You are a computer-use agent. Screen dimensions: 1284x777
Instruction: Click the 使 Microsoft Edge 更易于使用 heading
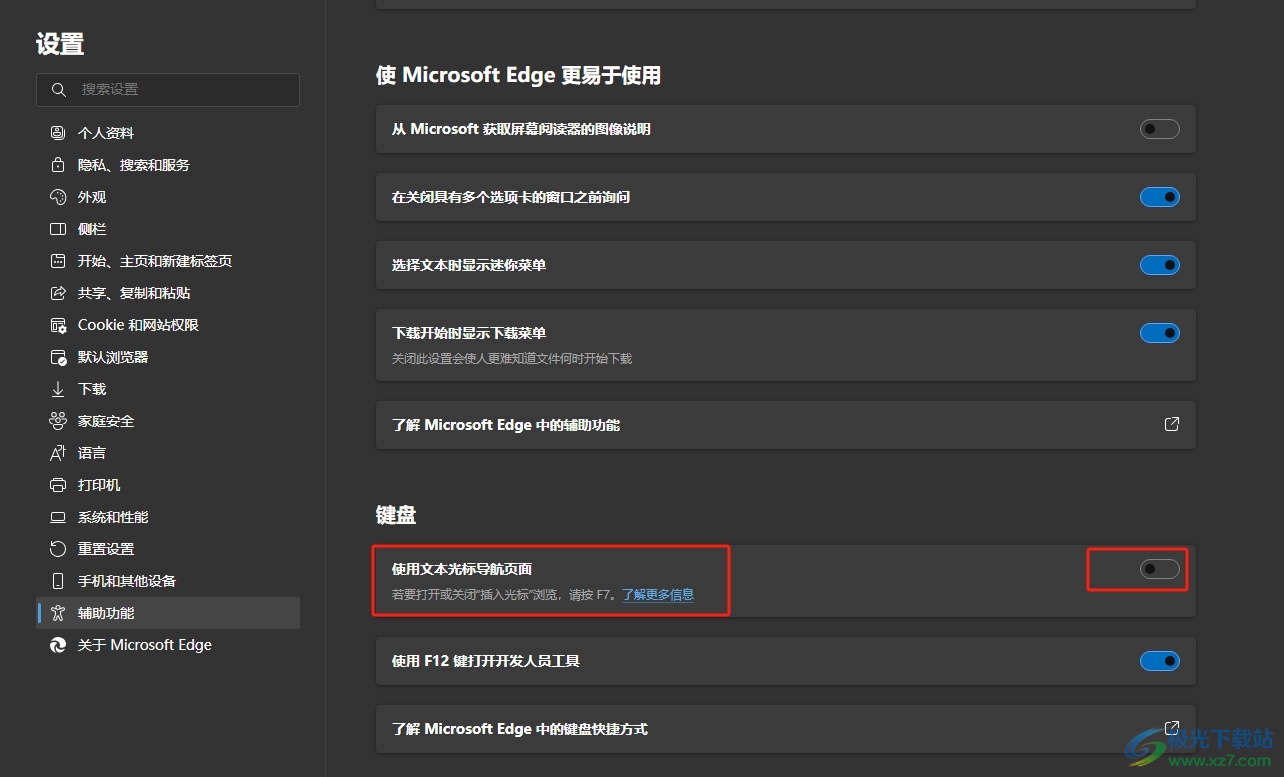[518, 75]
